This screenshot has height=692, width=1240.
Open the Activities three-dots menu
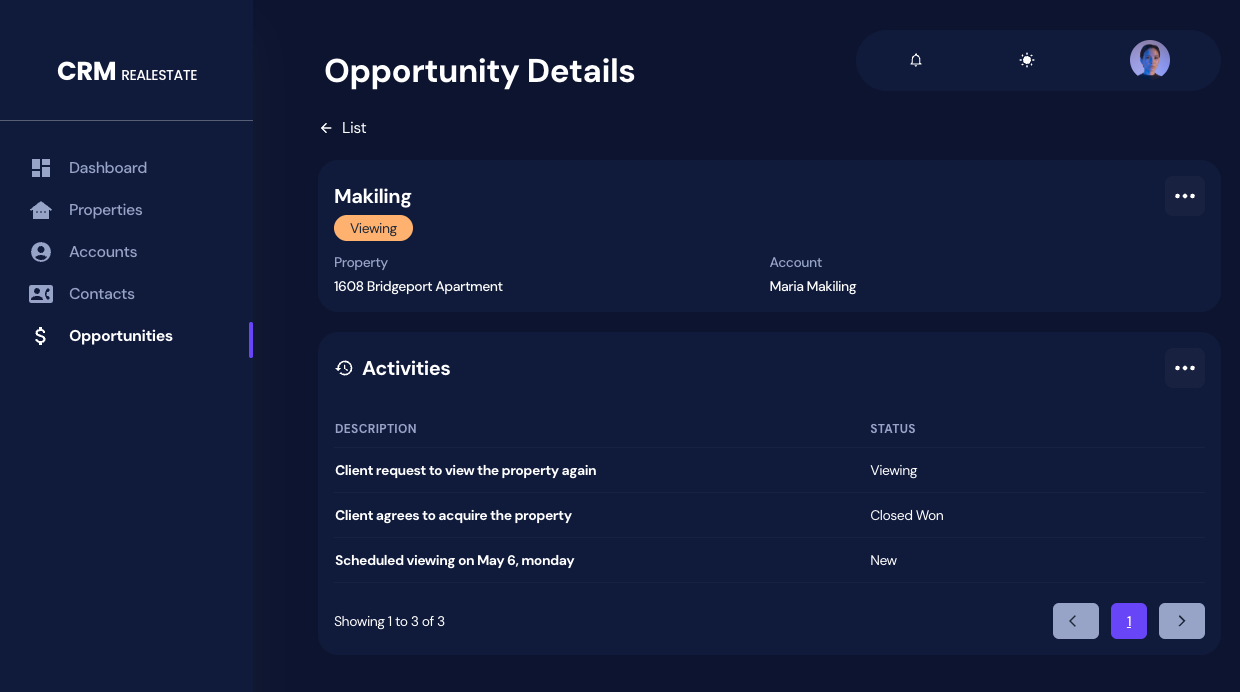pos(1185,368)
